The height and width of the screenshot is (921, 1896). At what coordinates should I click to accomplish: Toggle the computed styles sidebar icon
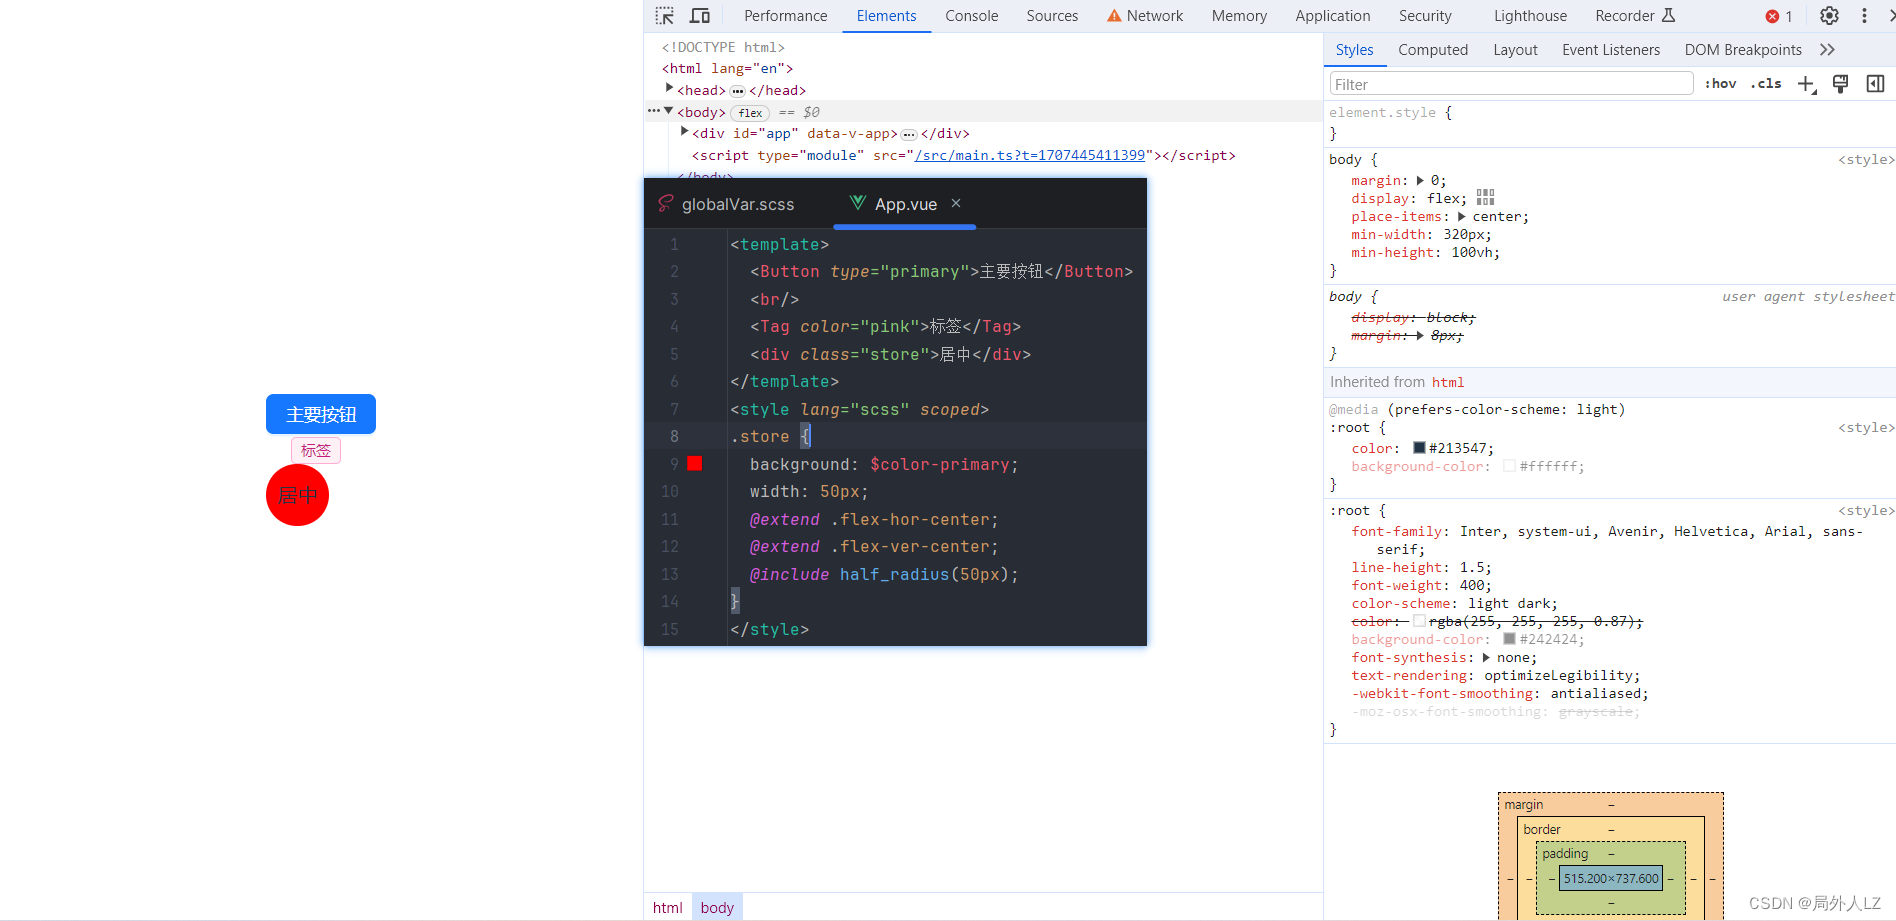(x=1875, y=84)
